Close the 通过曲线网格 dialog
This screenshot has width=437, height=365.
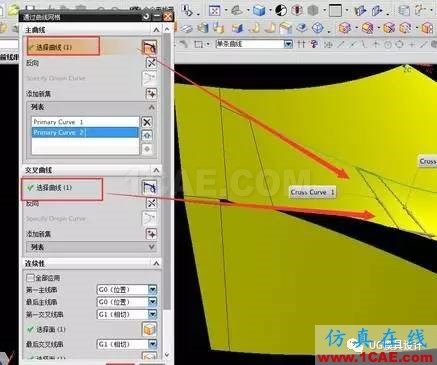click(168, 16)
